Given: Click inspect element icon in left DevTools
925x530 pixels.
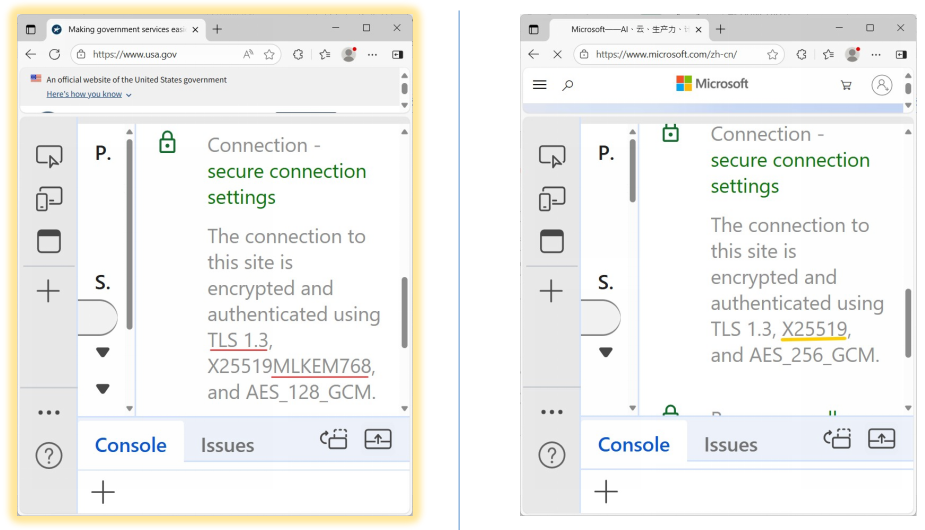Looking at the screenshot, I should coord(48,156).
